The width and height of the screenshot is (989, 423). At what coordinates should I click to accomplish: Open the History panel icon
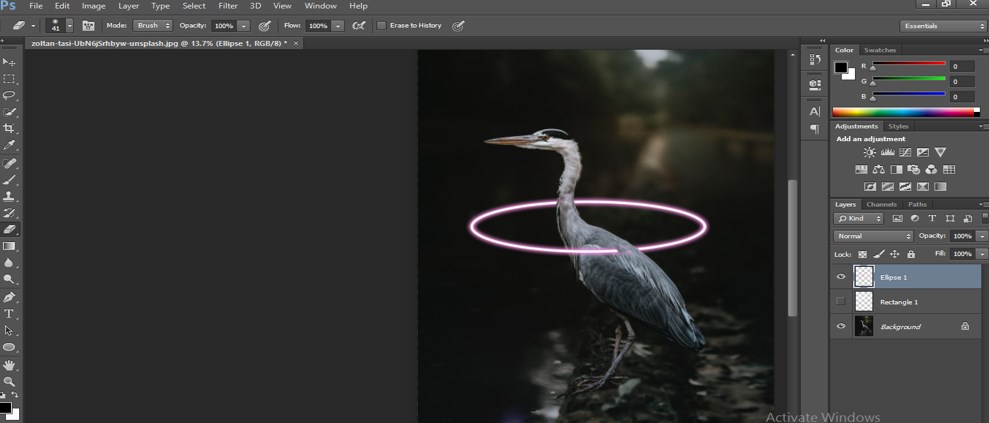pyautogui.click(x=814, y=59)
